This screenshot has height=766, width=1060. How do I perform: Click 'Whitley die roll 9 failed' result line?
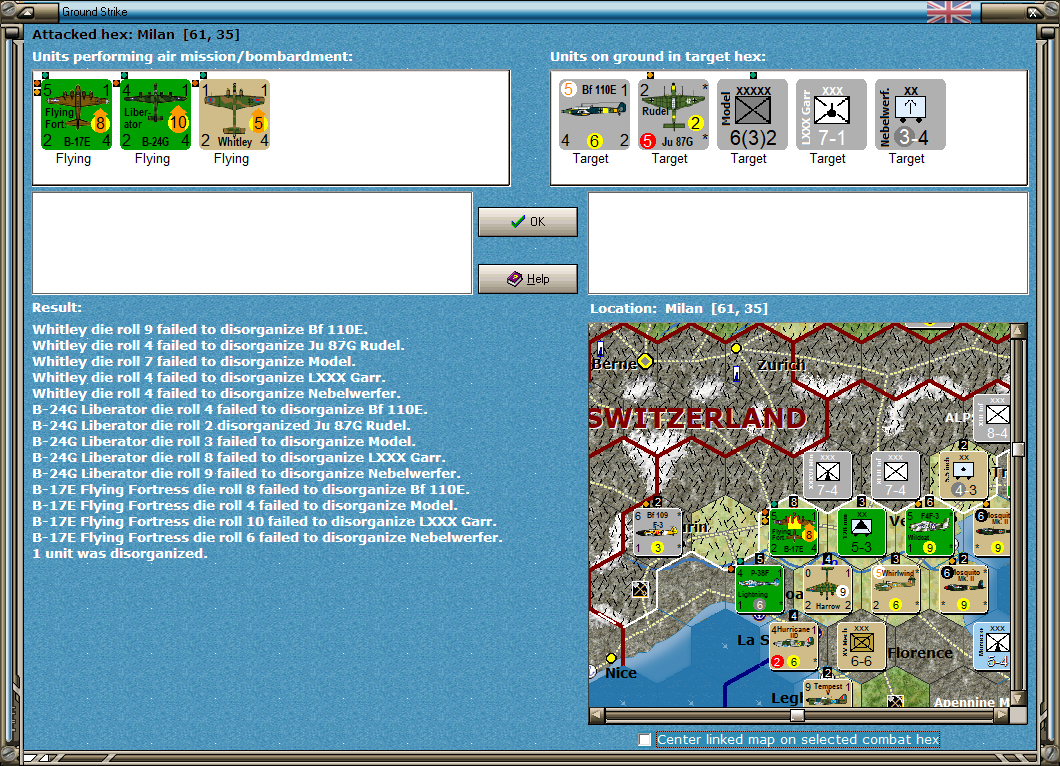pos(200,329)
